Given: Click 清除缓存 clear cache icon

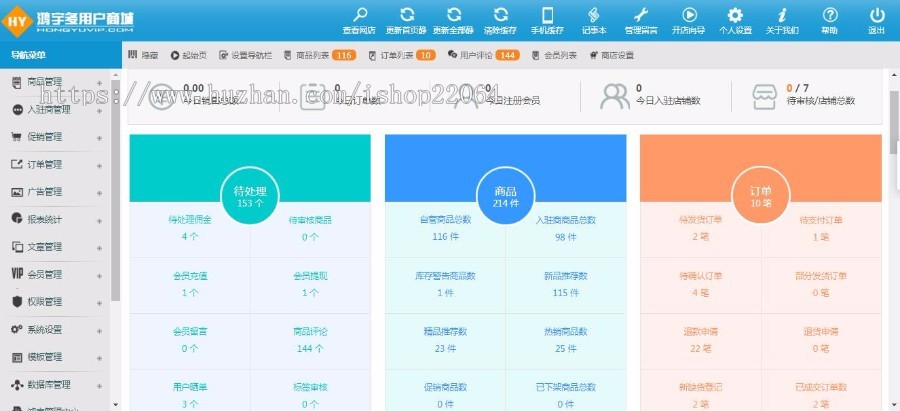Looking at the screenshot, I should click(x=501, y=15).
